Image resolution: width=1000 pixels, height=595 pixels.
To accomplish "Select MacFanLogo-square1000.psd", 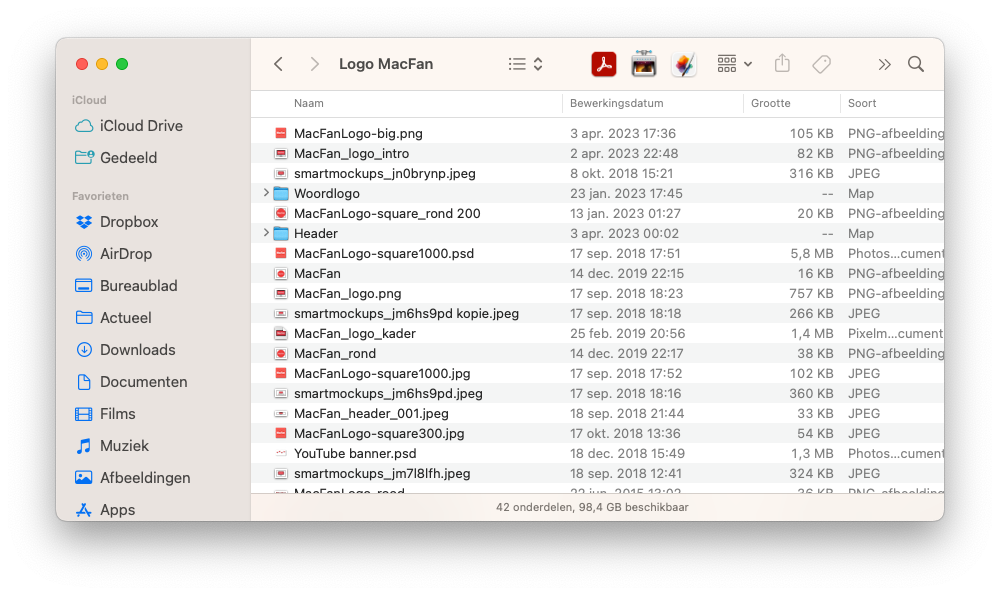I will point(598,253).
